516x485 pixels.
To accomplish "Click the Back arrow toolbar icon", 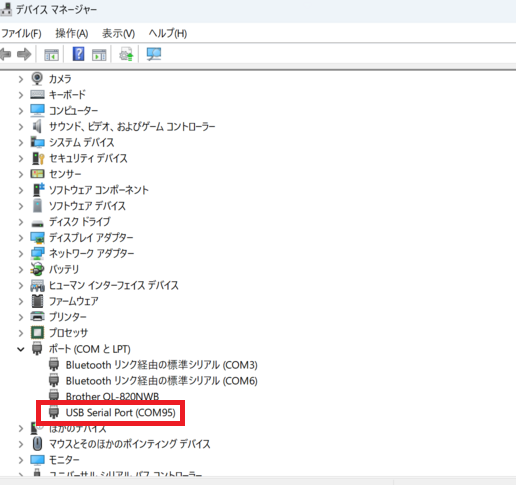I will pyautogui.click(x=5, y=54).
